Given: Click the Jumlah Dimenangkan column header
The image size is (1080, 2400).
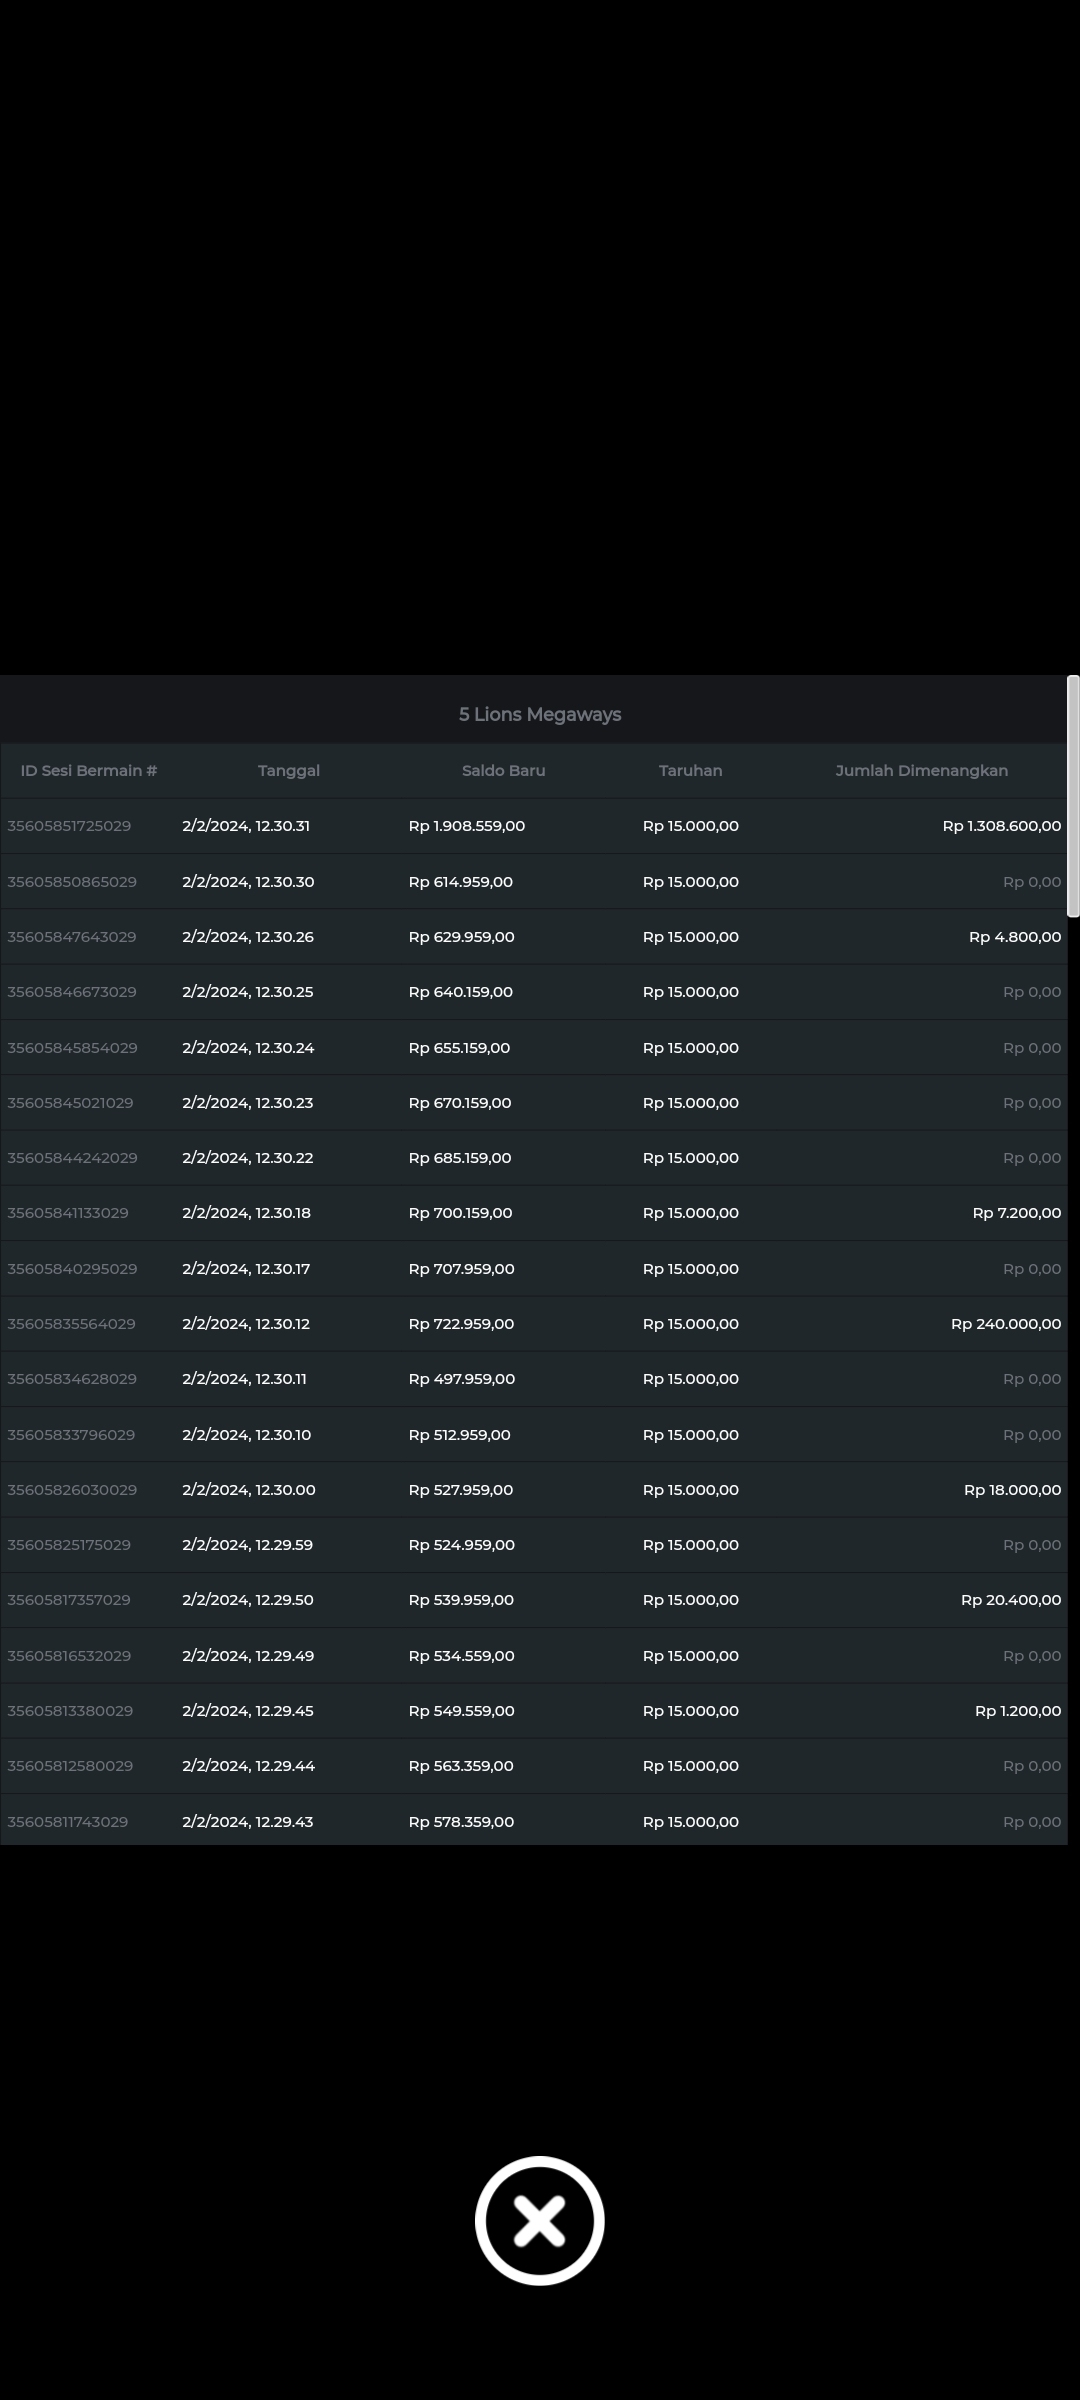Looking at the screenshot, I should [921, 771].
